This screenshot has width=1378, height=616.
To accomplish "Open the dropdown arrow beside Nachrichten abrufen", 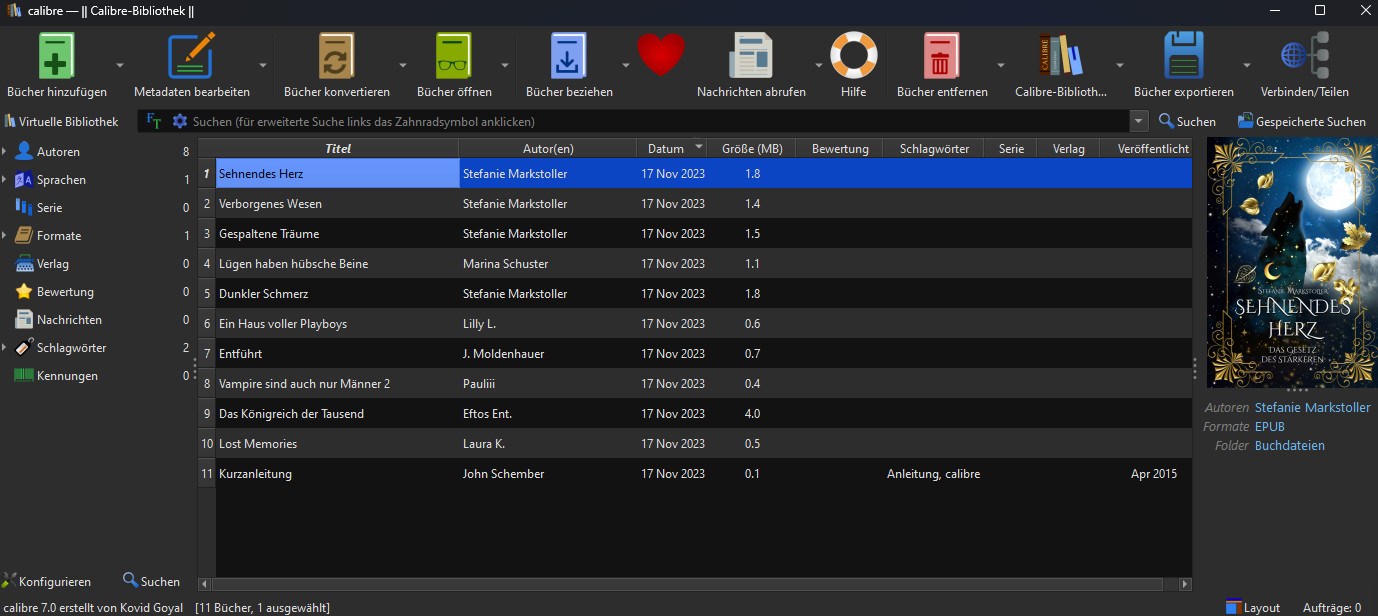I will (818, 65).
